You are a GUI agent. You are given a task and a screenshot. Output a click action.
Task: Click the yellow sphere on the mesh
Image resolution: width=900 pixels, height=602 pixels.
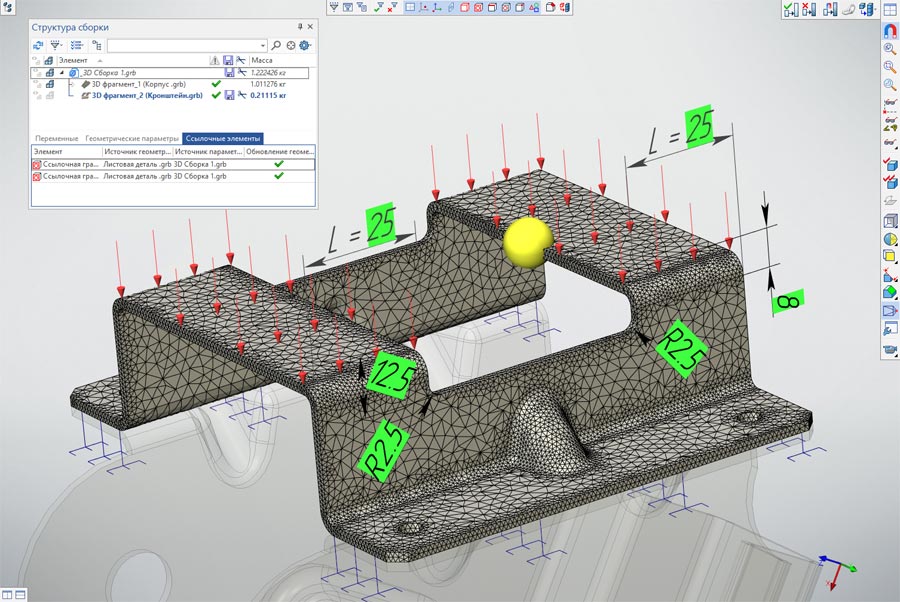click(x=527, y=241)
